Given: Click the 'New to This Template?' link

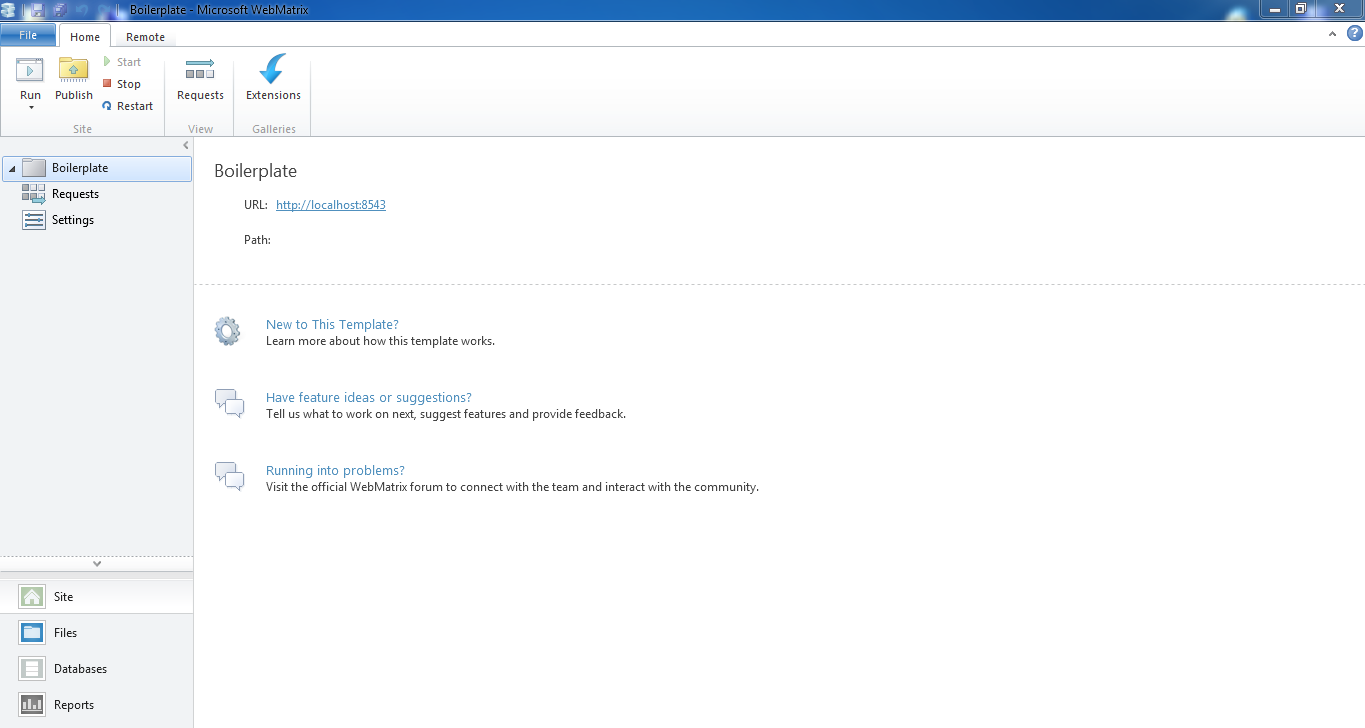Looking at the screenshot, I should 332,325.
